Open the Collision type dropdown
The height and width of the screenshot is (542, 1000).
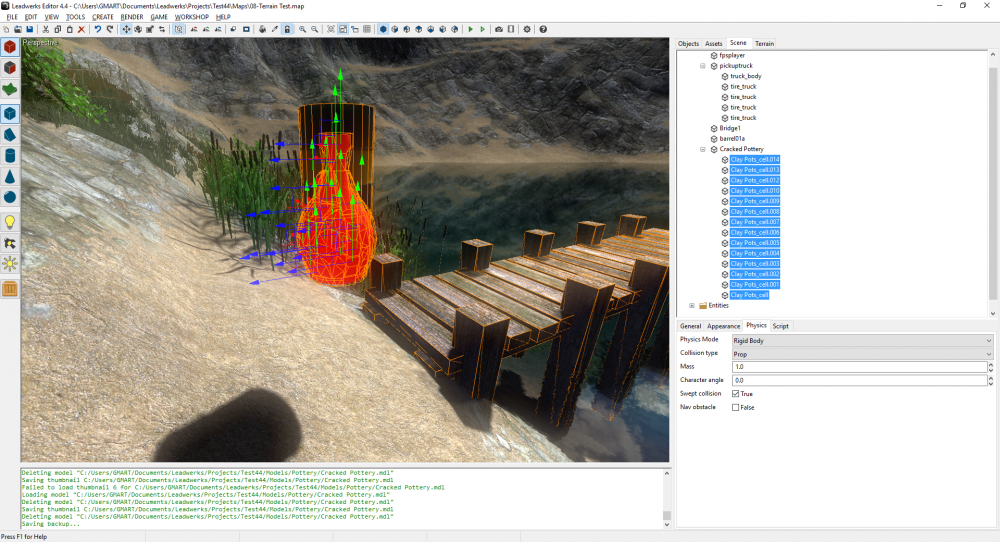tap(861, 354)
